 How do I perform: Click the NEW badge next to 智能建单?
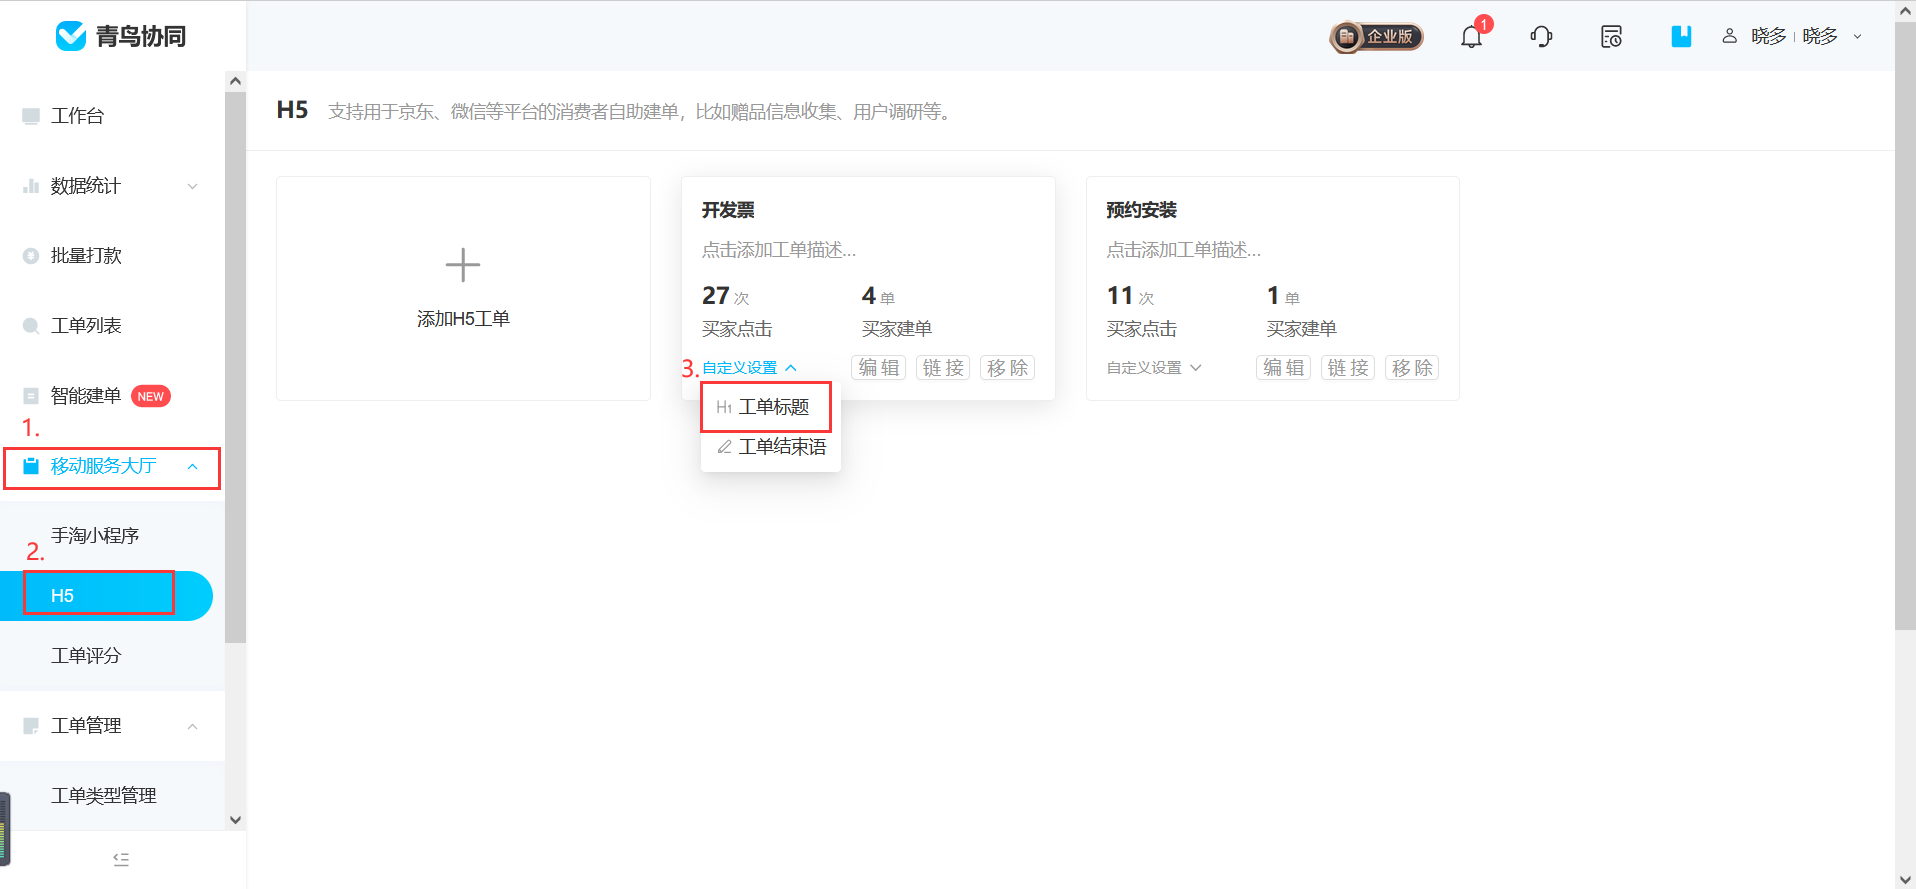pyautogui.click(x=151, y=396)
